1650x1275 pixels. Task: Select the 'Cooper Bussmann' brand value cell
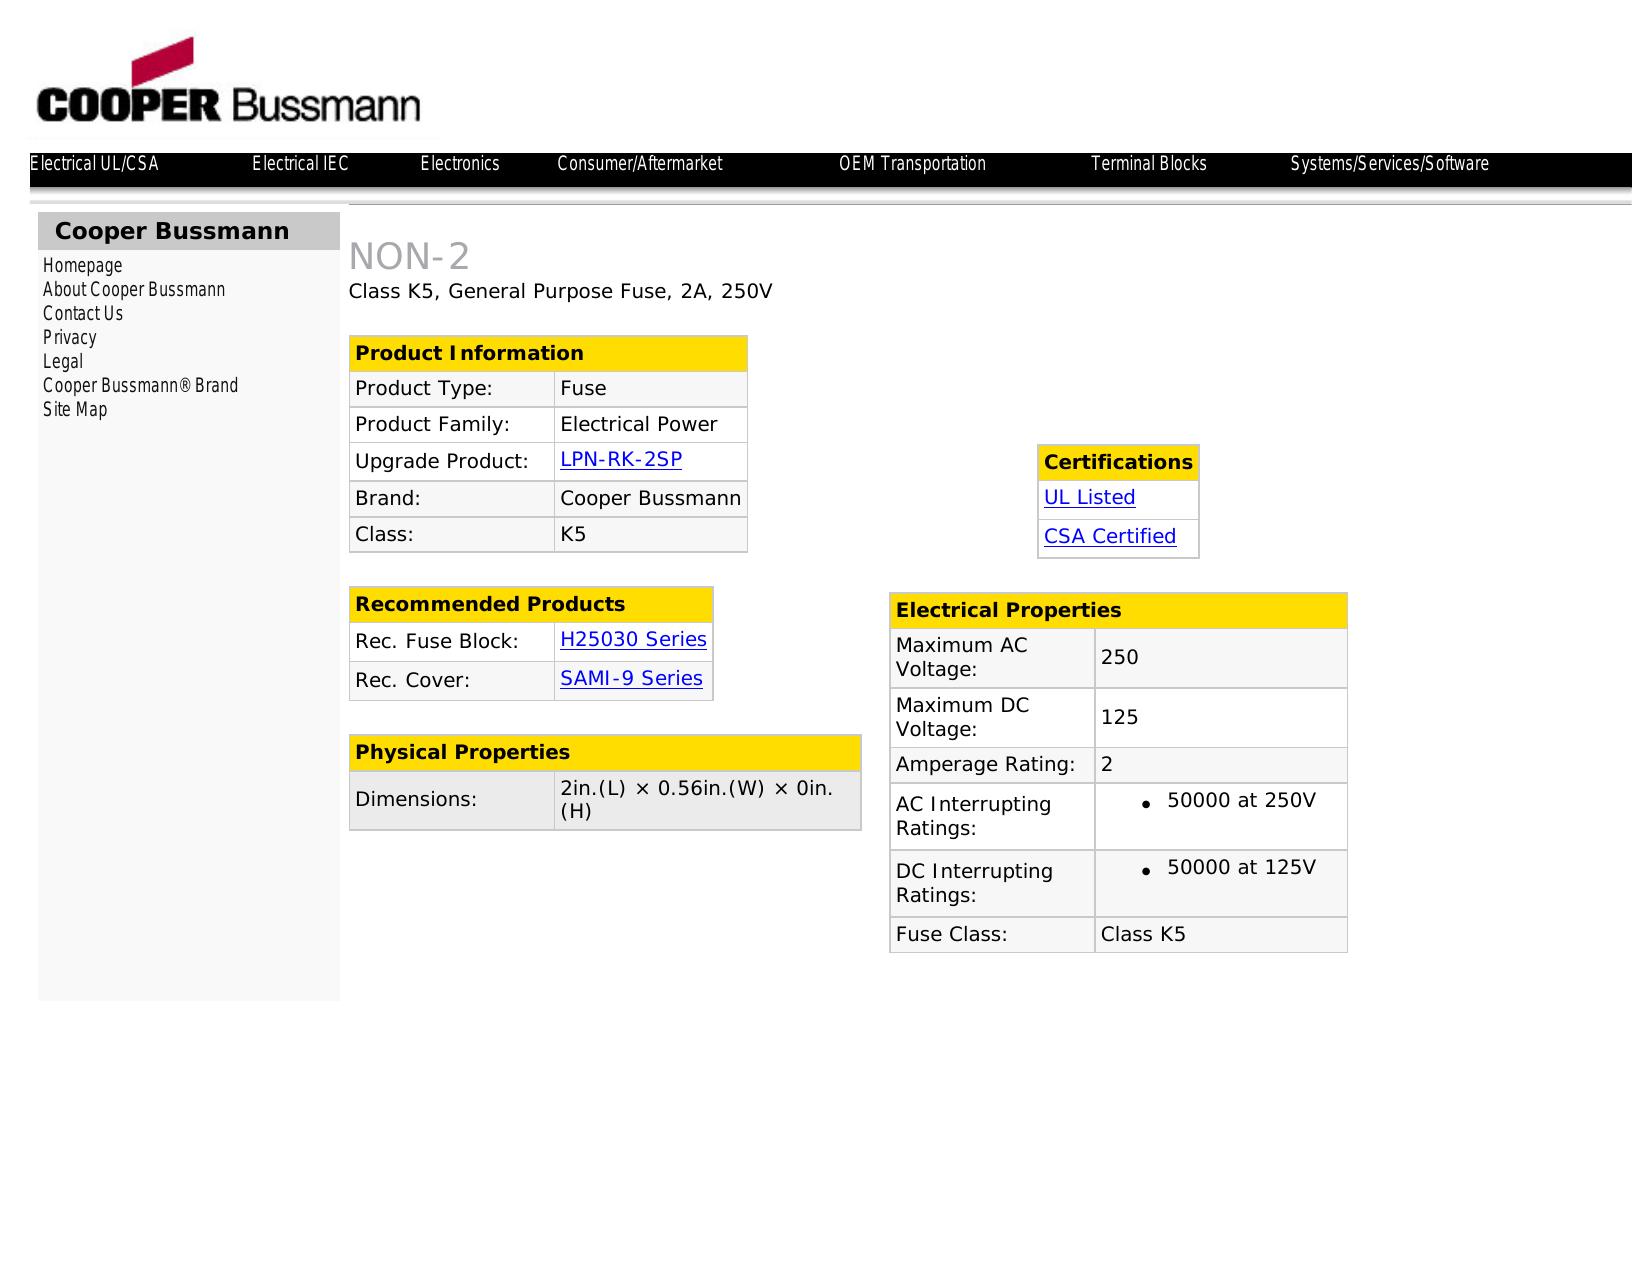point(651,499)
